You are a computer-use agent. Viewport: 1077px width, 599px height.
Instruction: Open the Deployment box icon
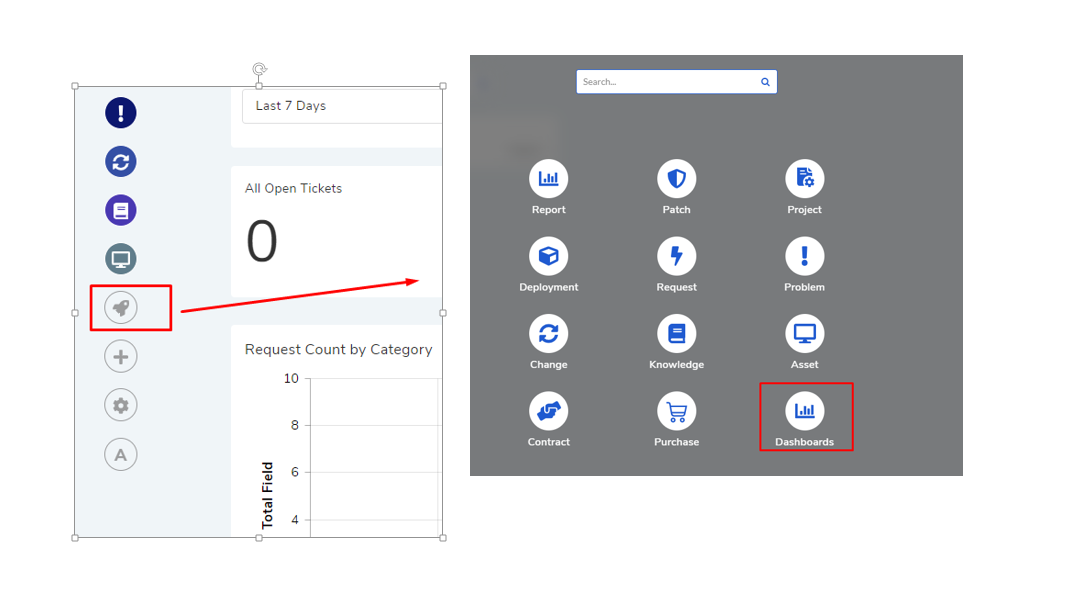tap(548, 256)
